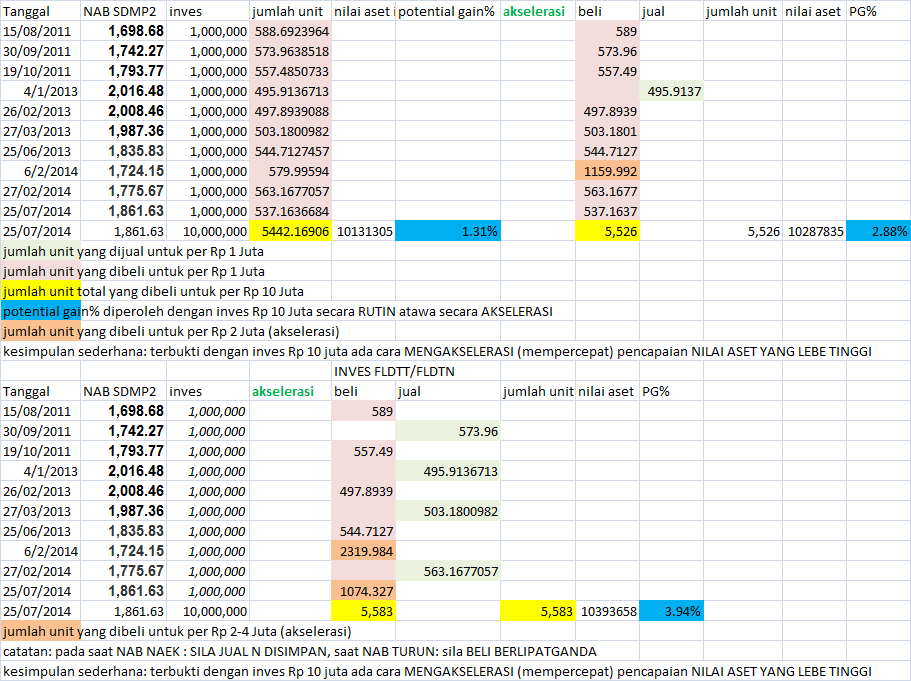Click the blue PG% result 3.94%
Image resolution: width=911 pixels, height=681 pixels.
coord(672,611)
